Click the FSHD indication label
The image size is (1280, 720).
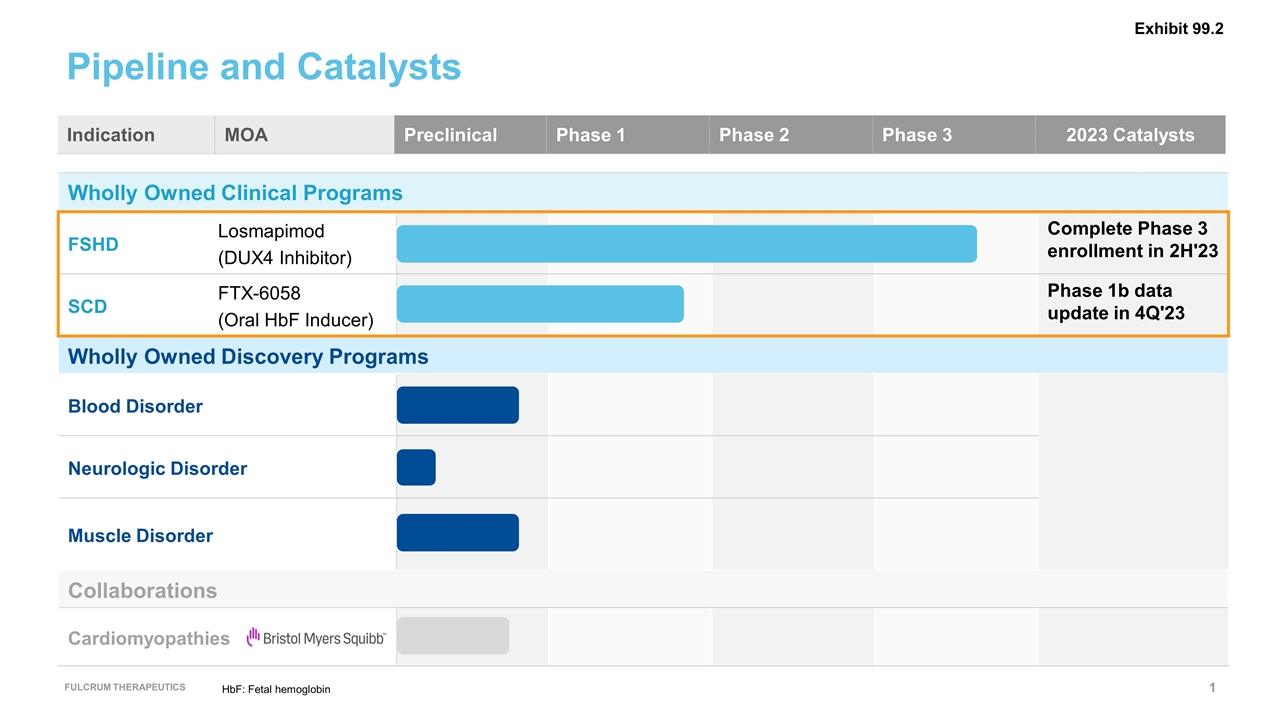coord(93,245)
